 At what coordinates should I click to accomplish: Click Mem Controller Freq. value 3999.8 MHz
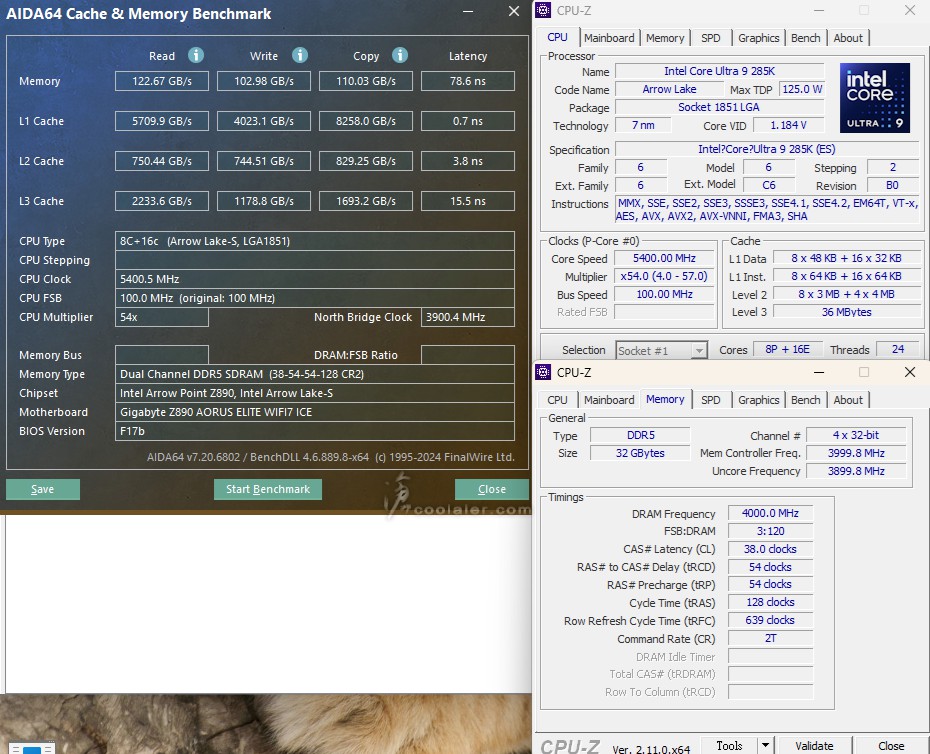point(856,453)
